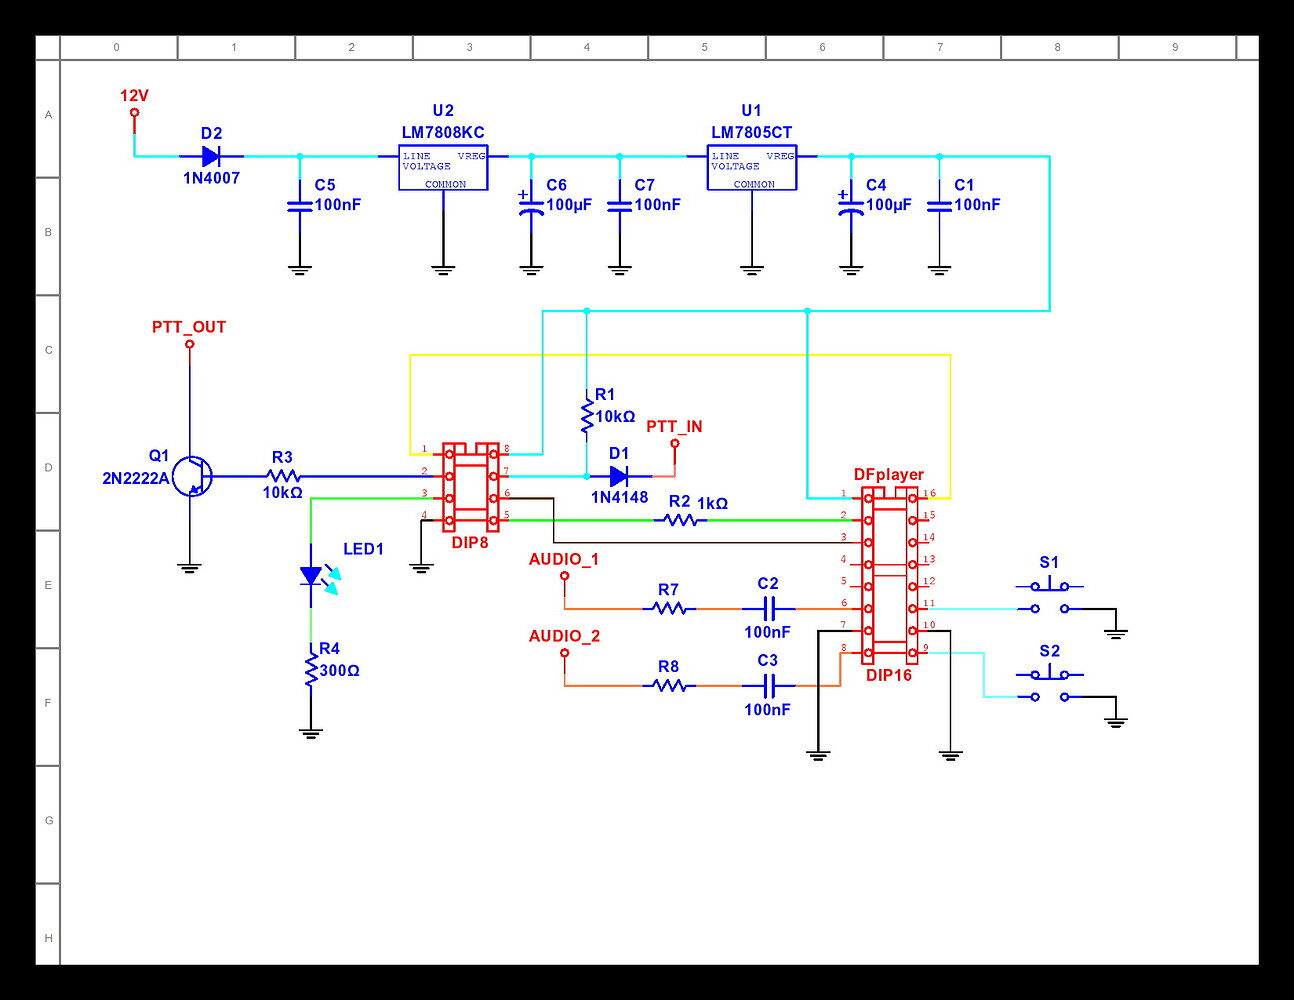
Task: Select the U2 LM7808KC regulator block
Action: 442,168
